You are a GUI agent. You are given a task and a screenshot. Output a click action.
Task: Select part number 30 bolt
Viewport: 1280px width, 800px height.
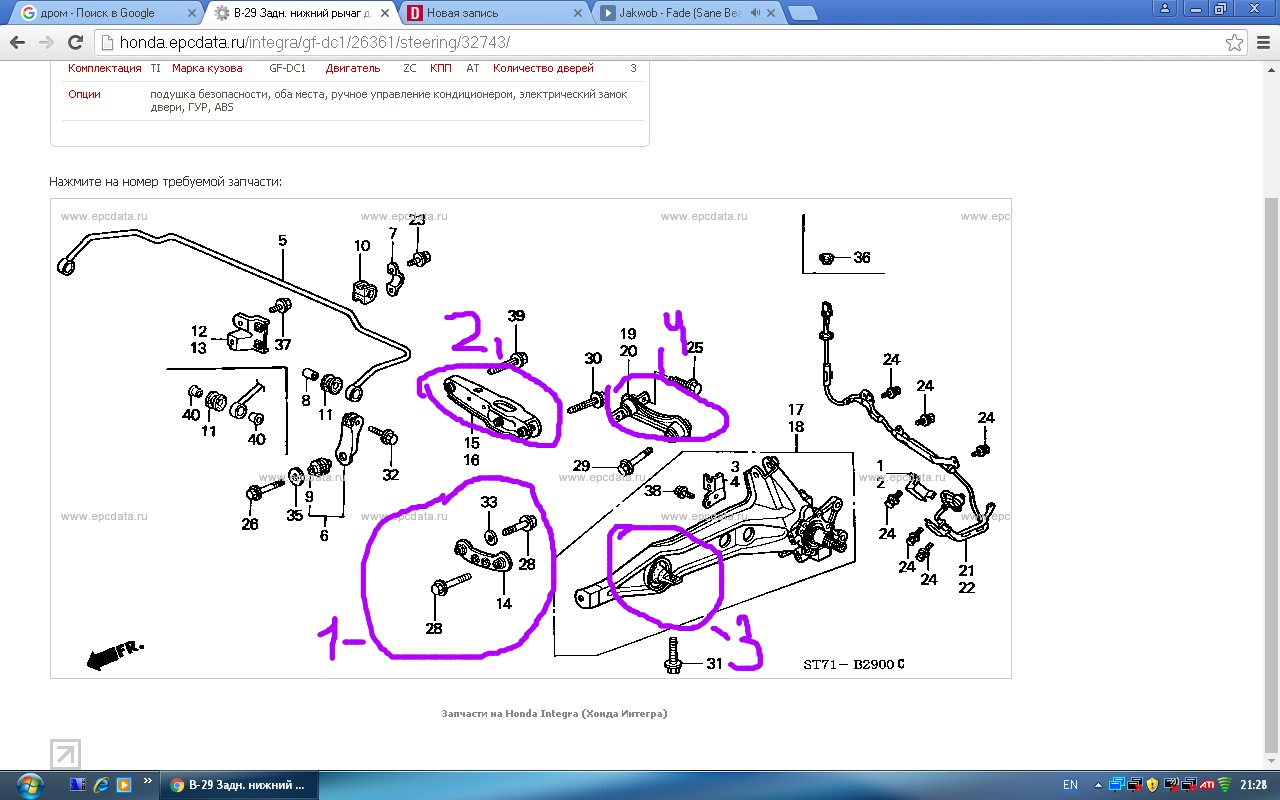click(x=593, y=359)
